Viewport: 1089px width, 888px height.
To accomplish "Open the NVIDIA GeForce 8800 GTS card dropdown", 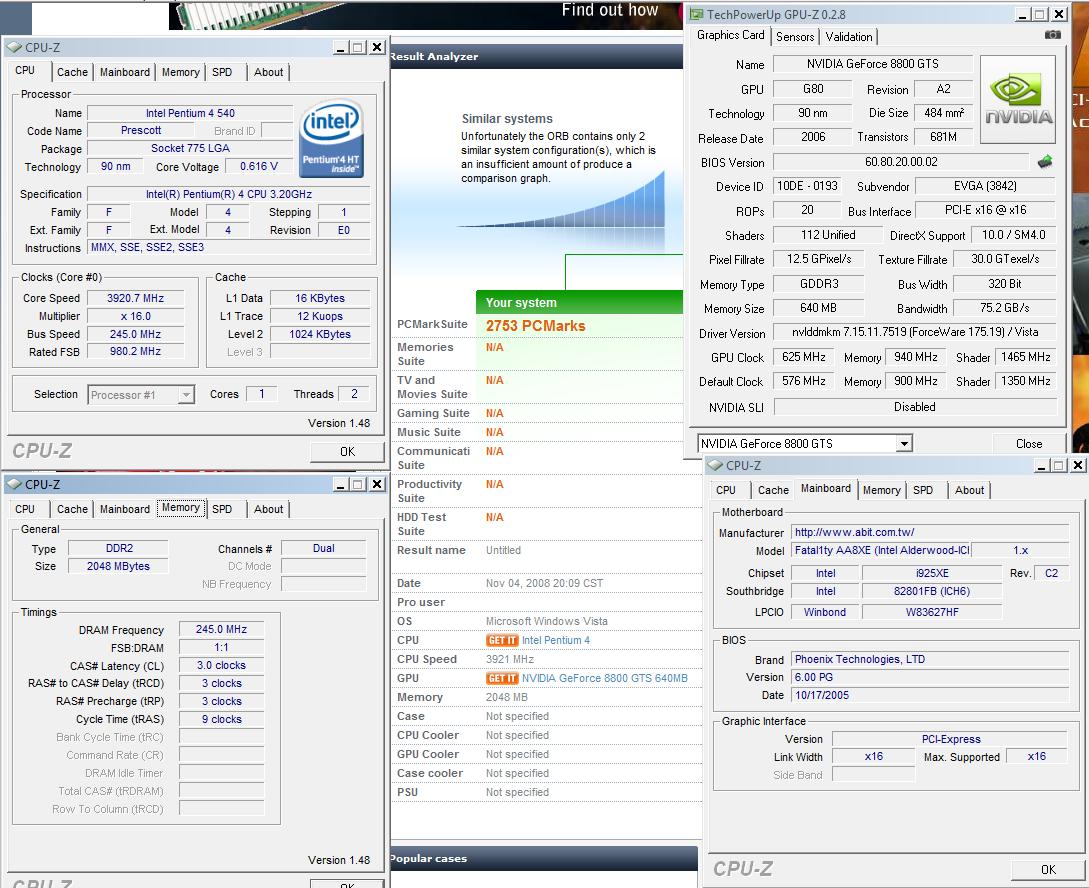I will click(903, 444).
